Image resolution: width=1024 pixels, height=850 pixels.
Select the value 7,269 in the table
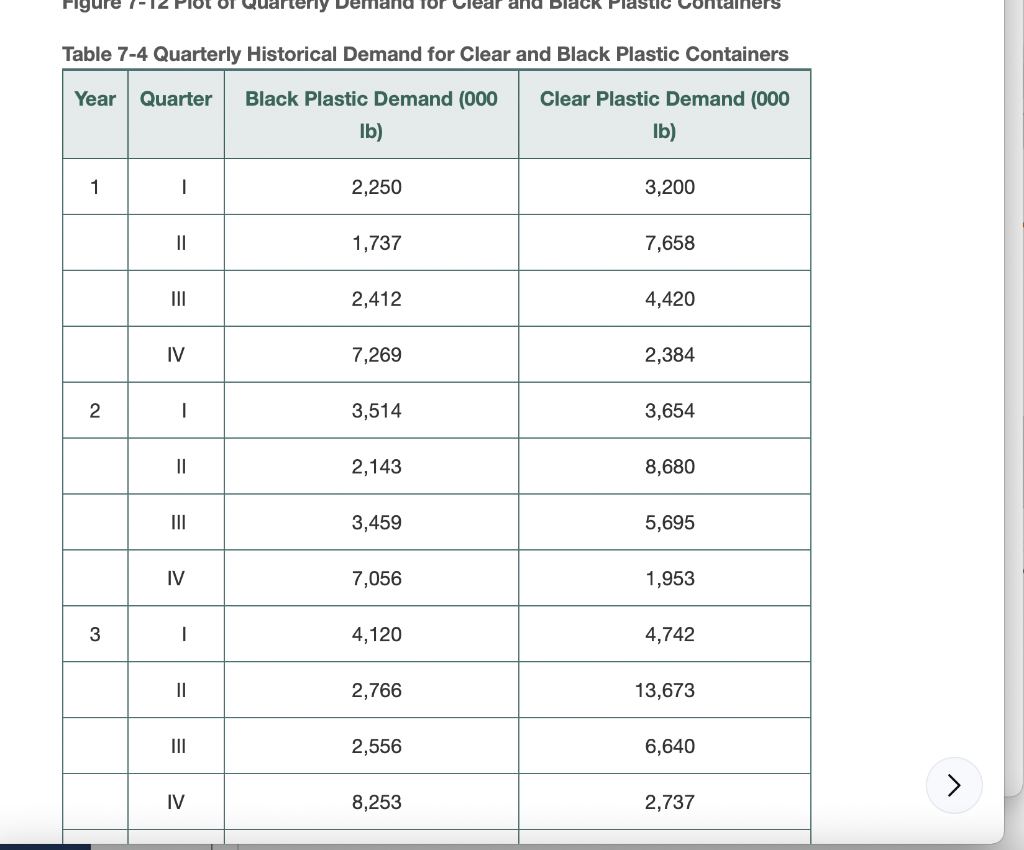click(371, 354)
